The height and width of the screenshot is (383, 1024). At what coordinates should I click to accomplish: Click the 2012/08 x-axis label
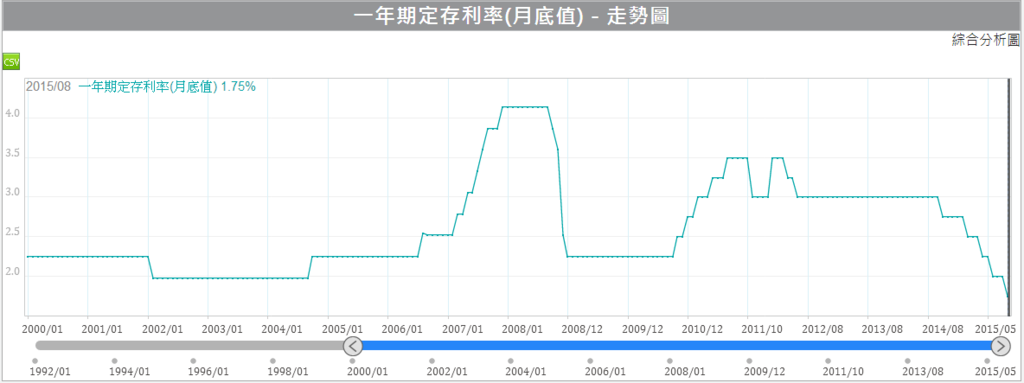click(x=823, y=329)
